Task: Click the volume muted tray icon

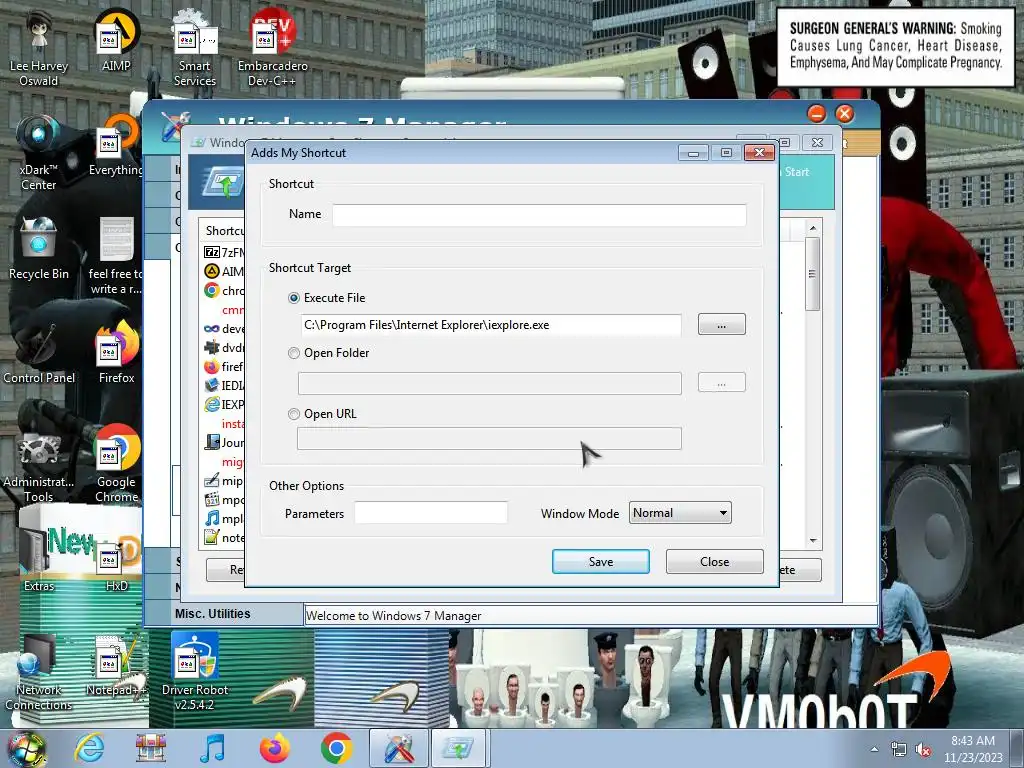Action: (x=923, y=749)
